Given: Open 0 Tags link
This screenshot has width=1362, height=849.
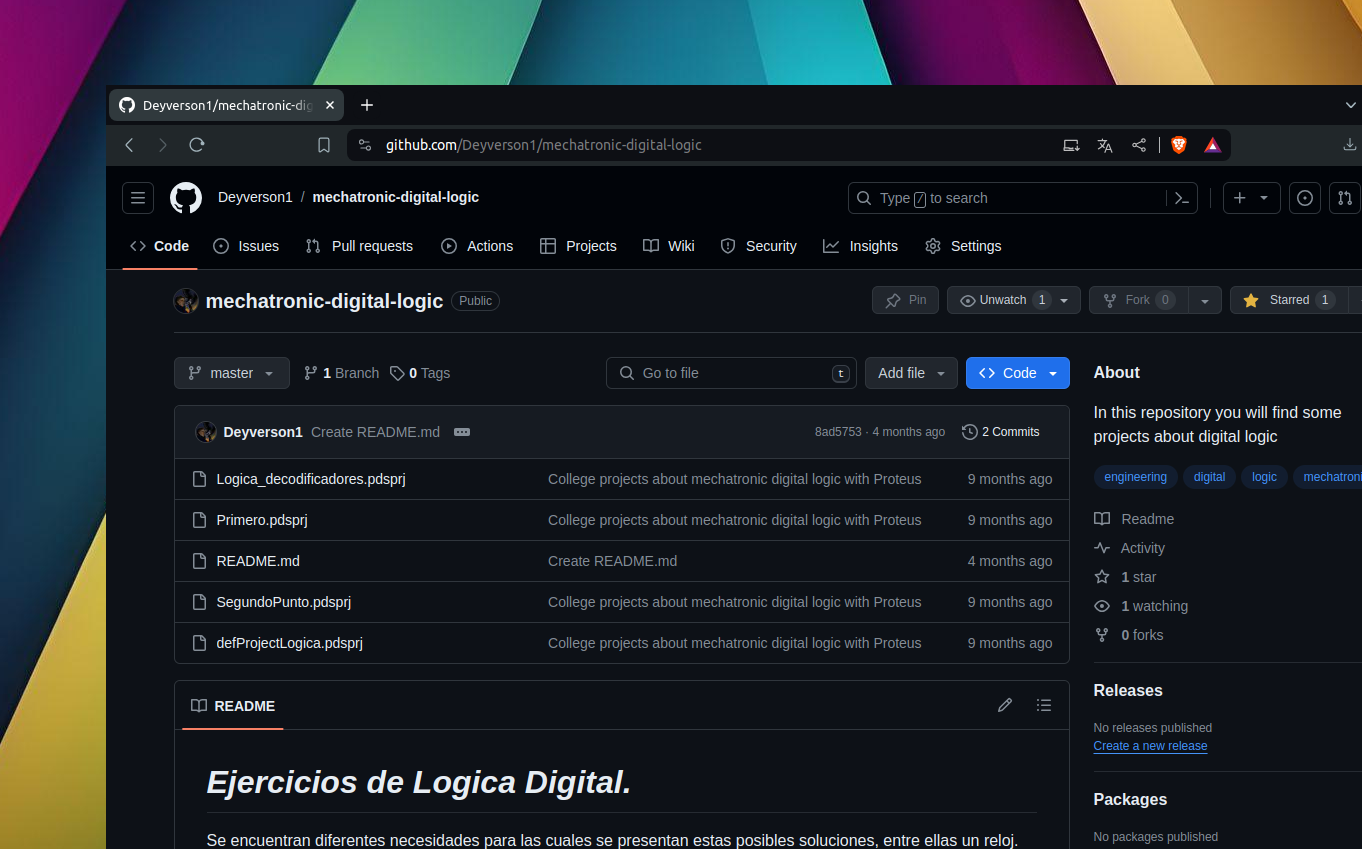Looking at the screenshot, I should 420,373.
